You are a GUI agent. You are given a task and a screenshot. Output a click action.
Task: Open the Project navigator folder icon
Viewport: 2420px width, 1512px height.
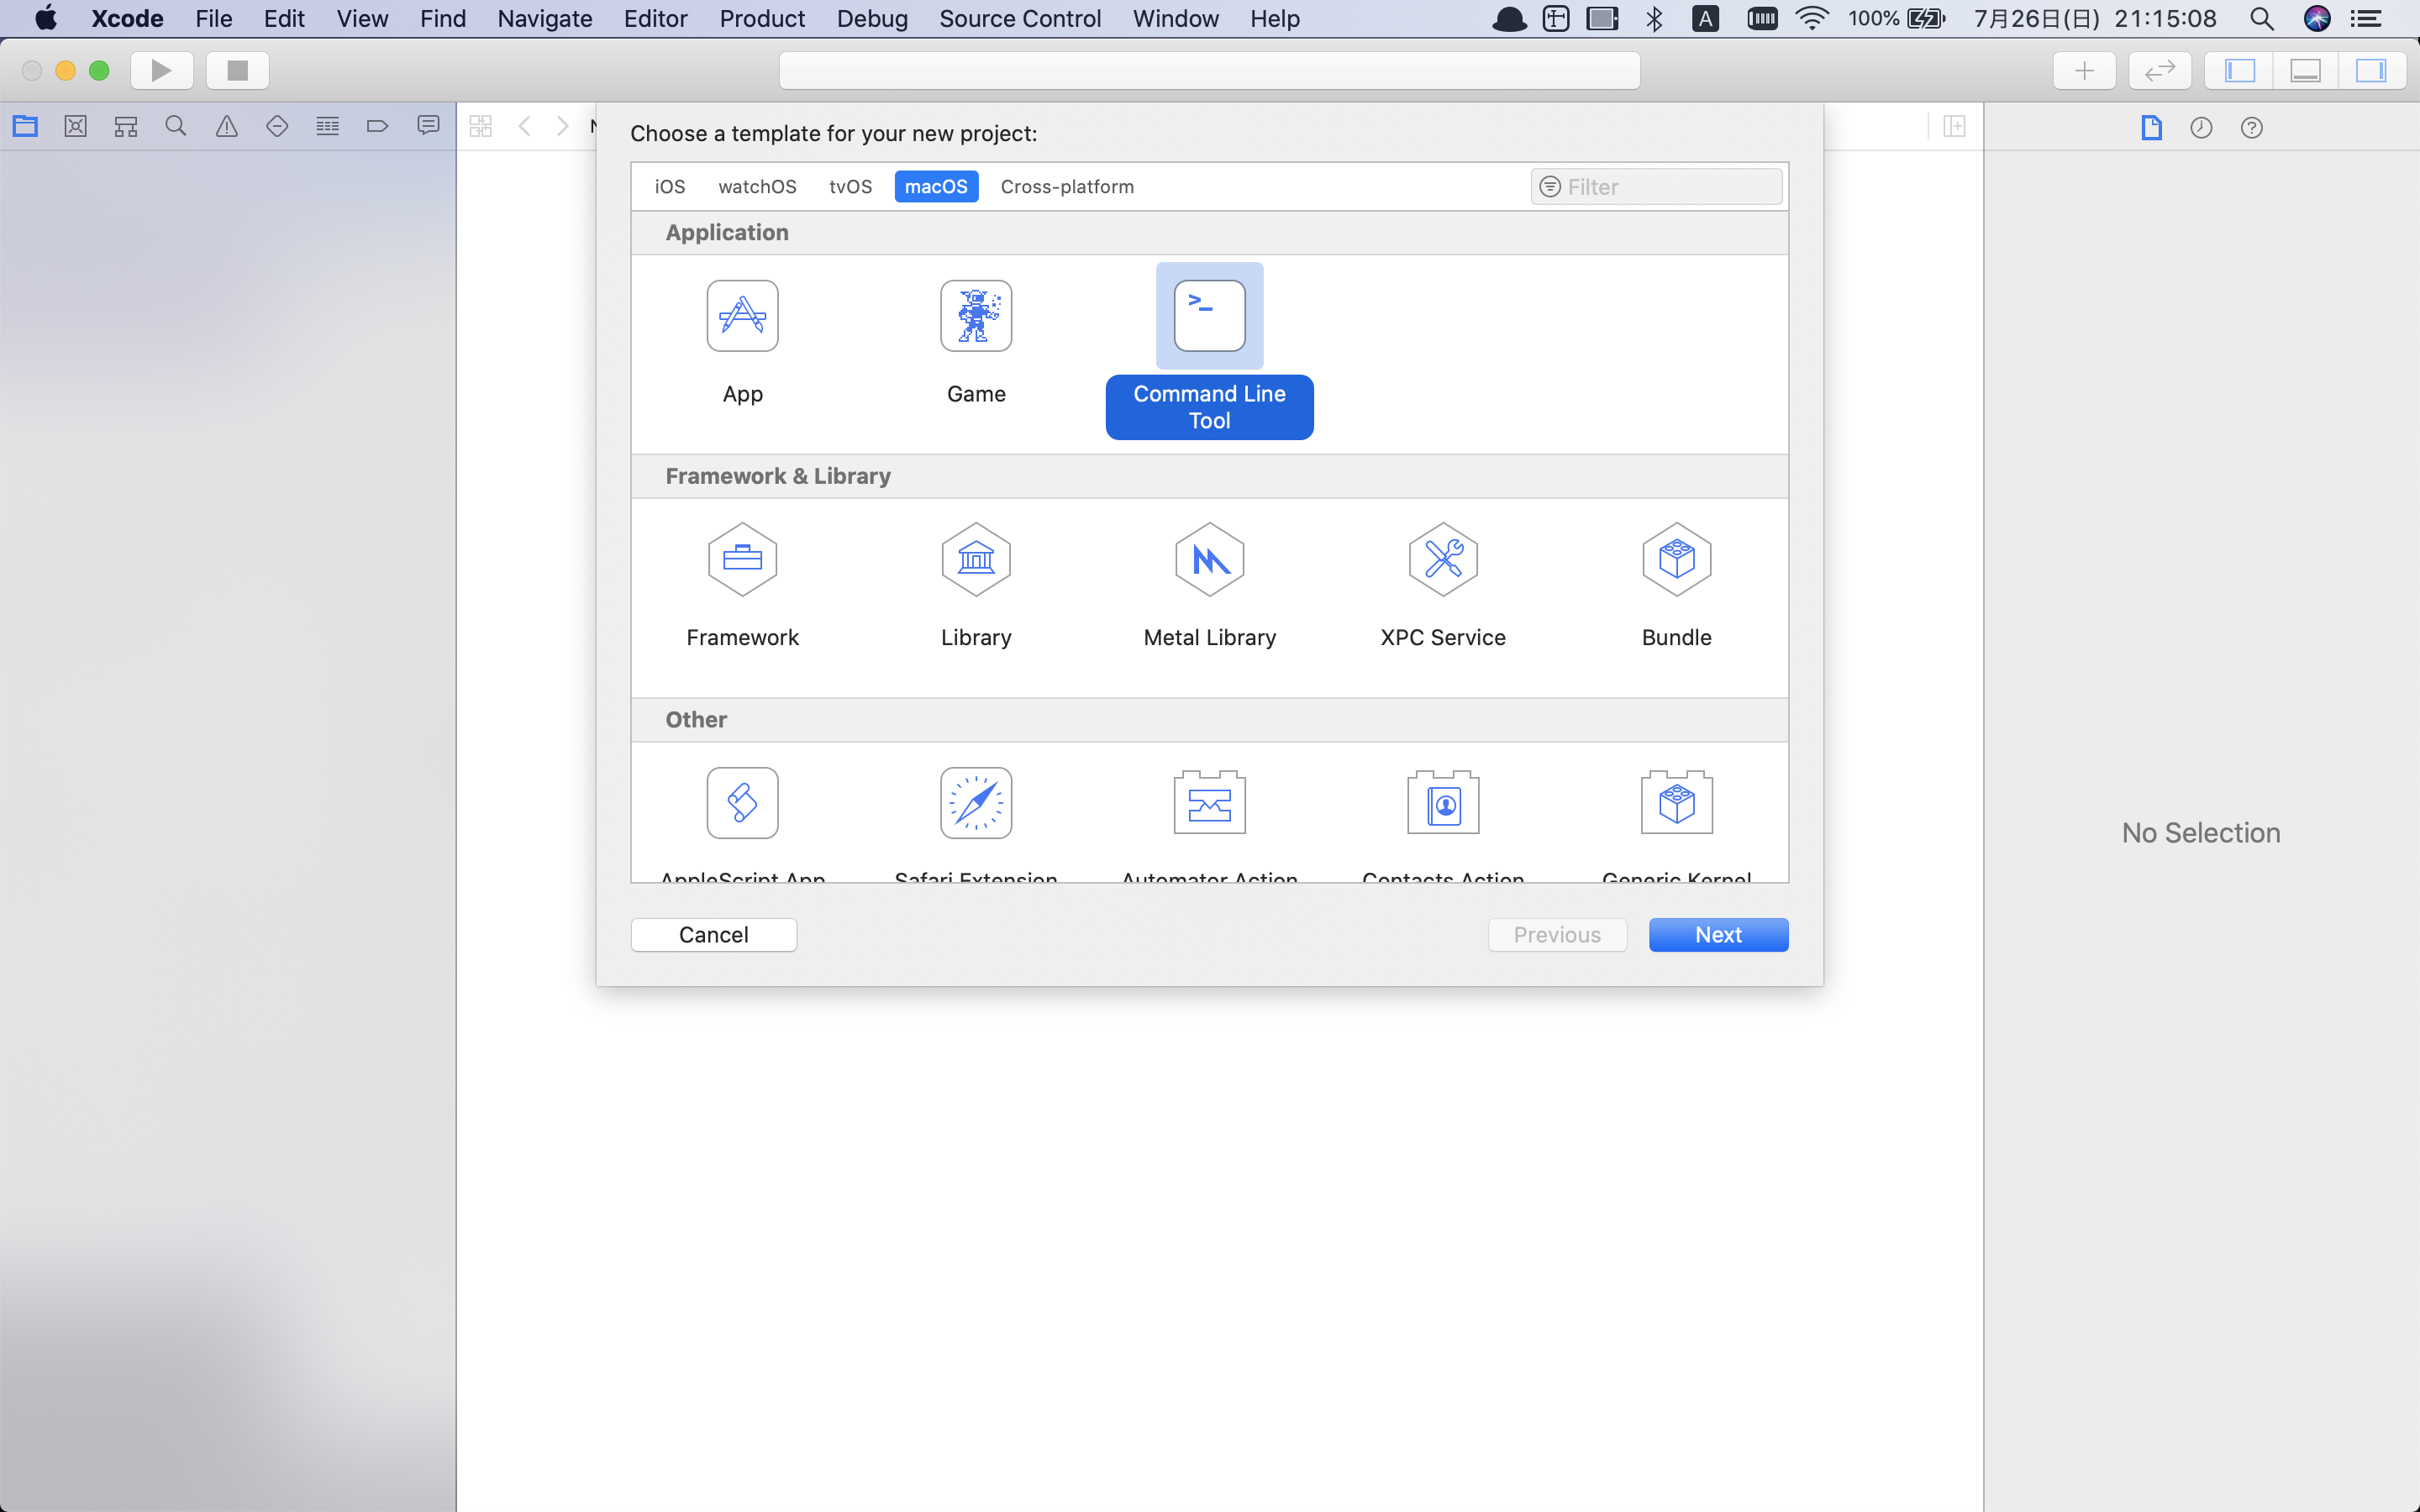point(25,126)
